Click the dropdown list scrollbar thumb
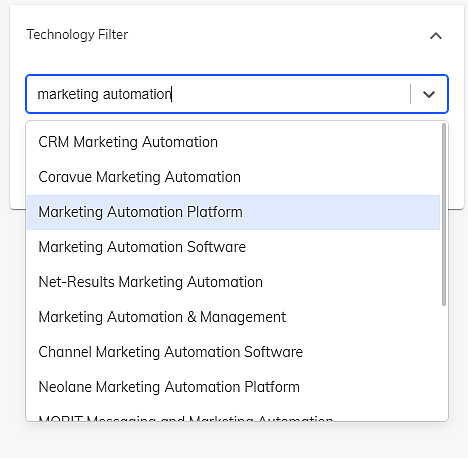 [444, 215]
